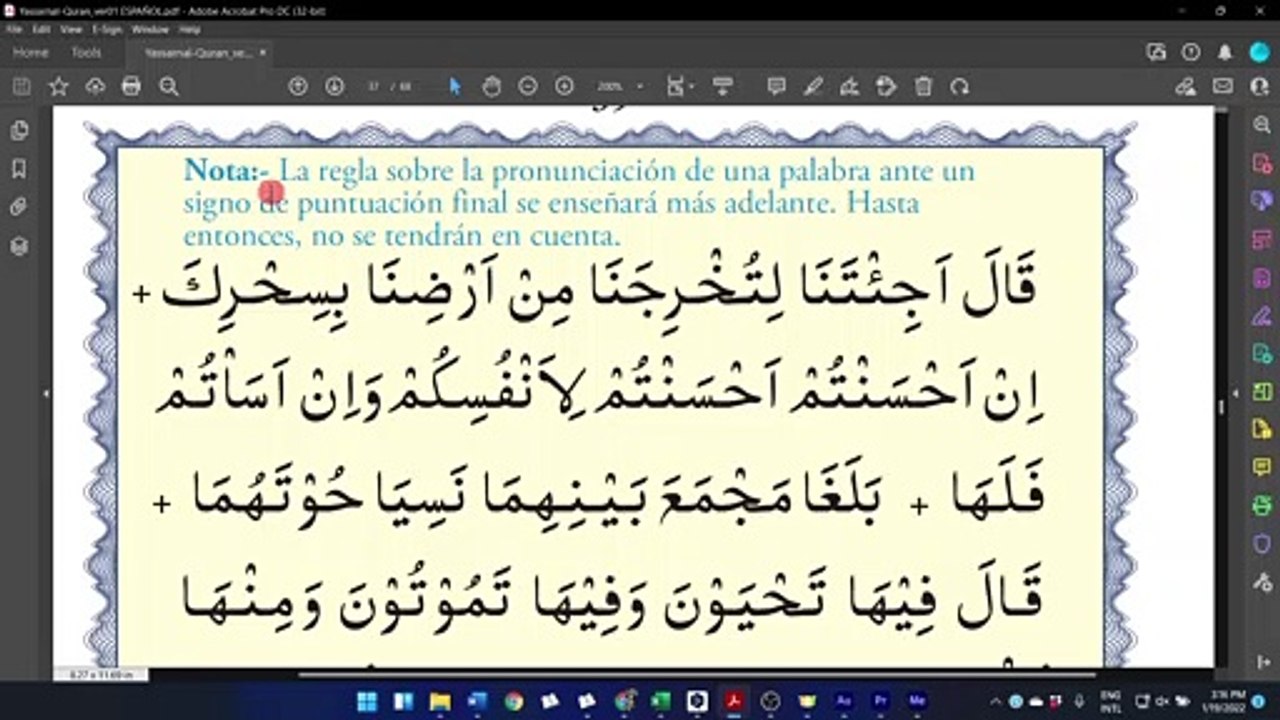Open yellow Comment tool in right pane
1280x720 pixels.
point(1261,467)
